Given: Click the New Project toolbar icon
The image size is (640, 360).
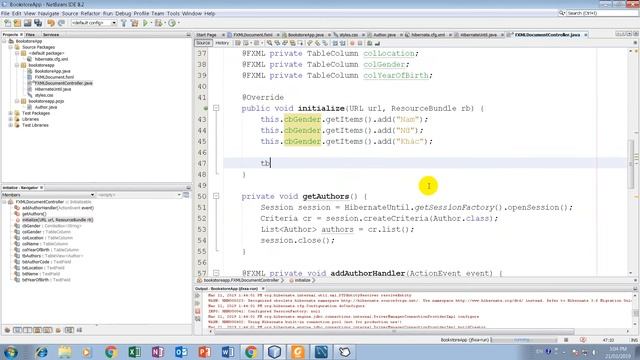Looking at the screenshot, I should point(18,23).
